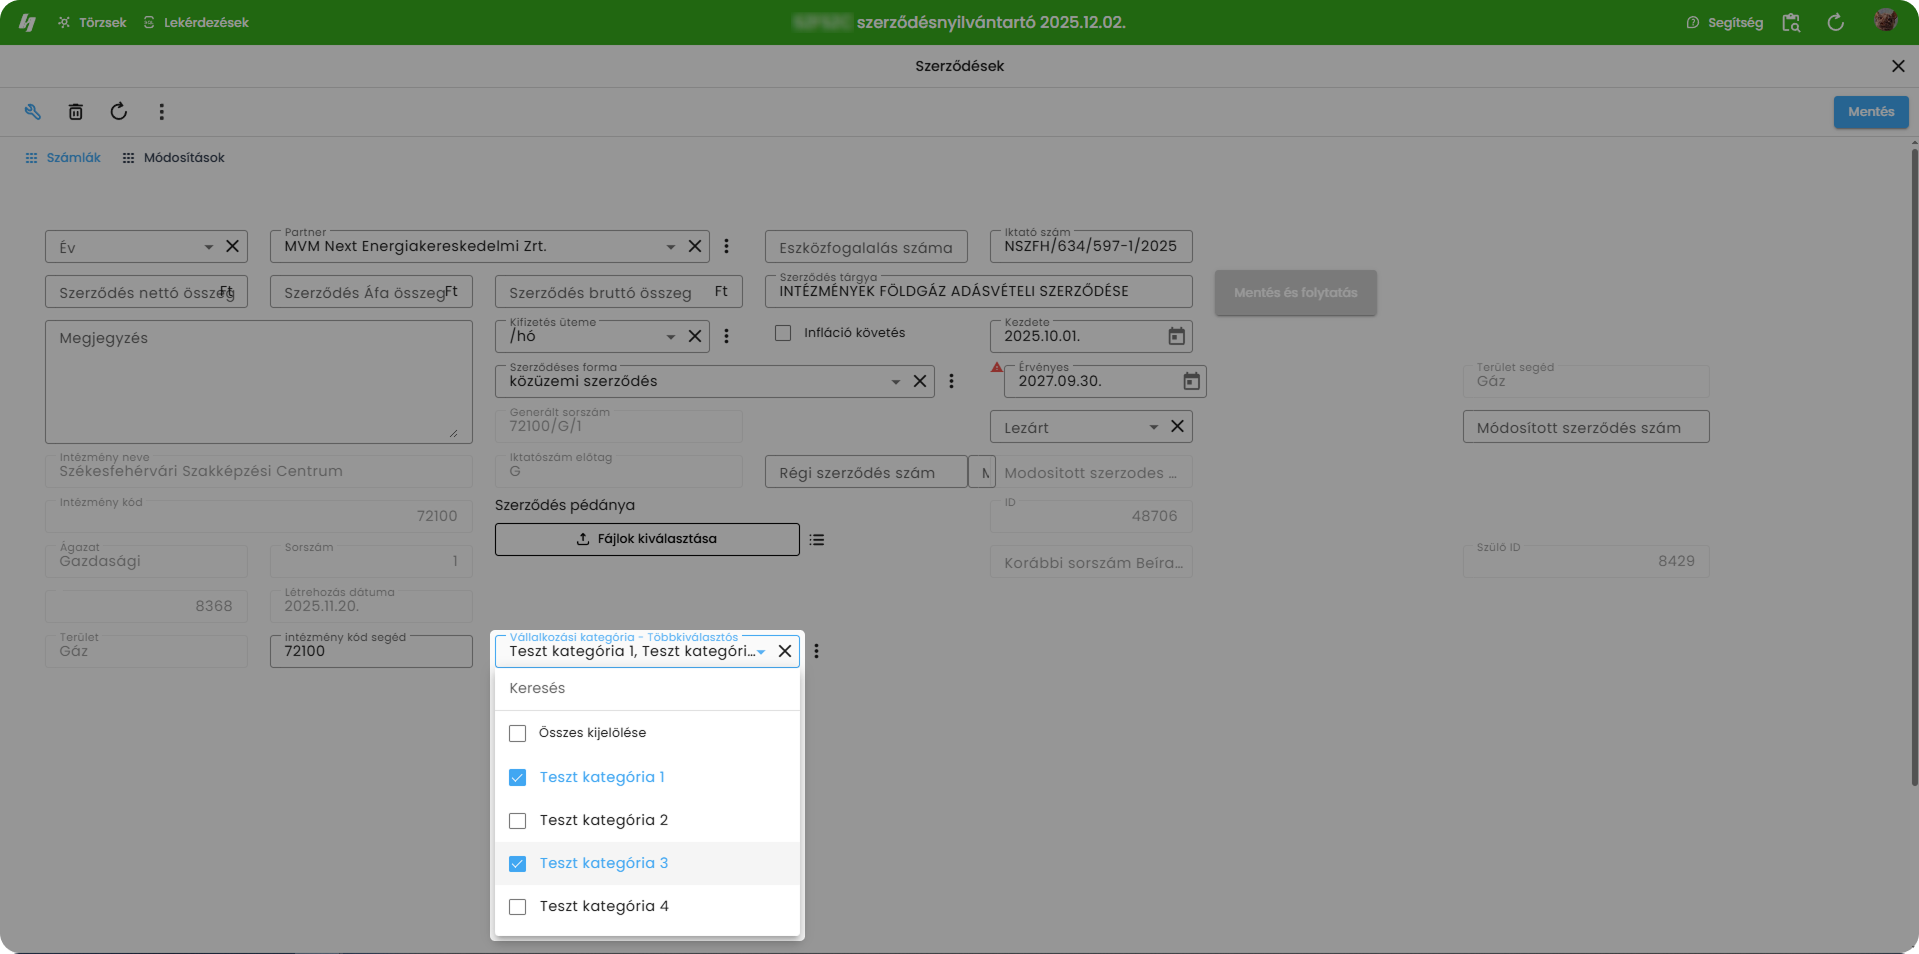Viewport: 1919px width, 954px height.
Task: Tick the Összes kijelölése checkbox
Action: [x=517, y=734]
